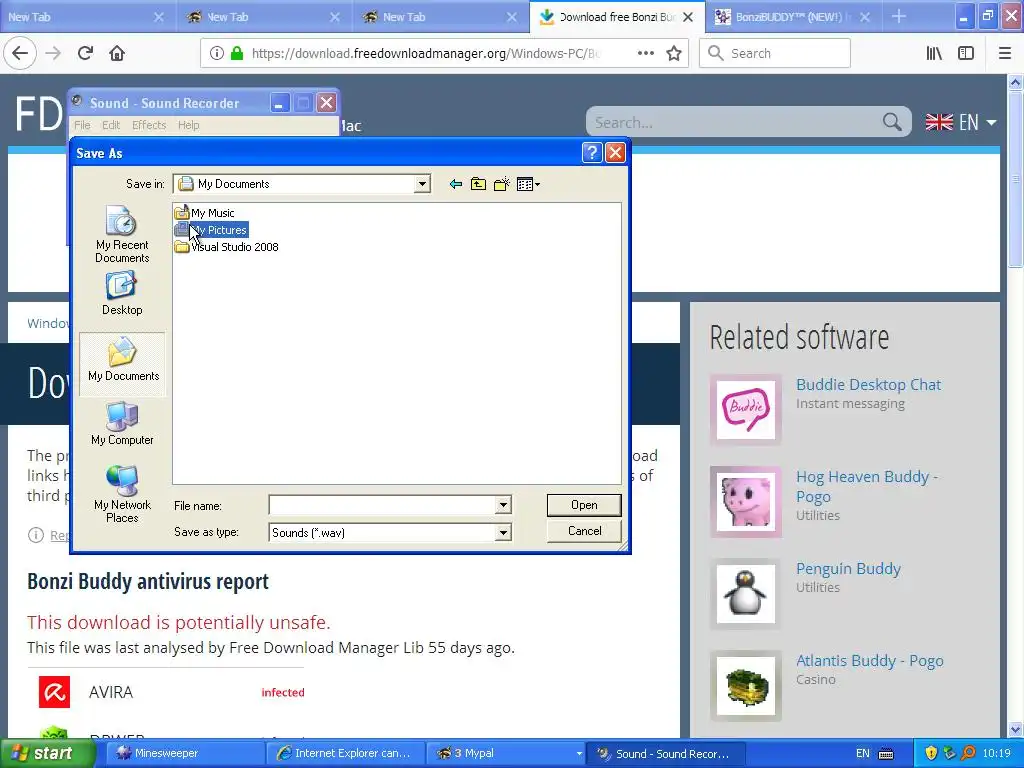This screenshot has height=768, width=1024.
Task: Open the Windows start menu
Action: click(x=47, y=753)
